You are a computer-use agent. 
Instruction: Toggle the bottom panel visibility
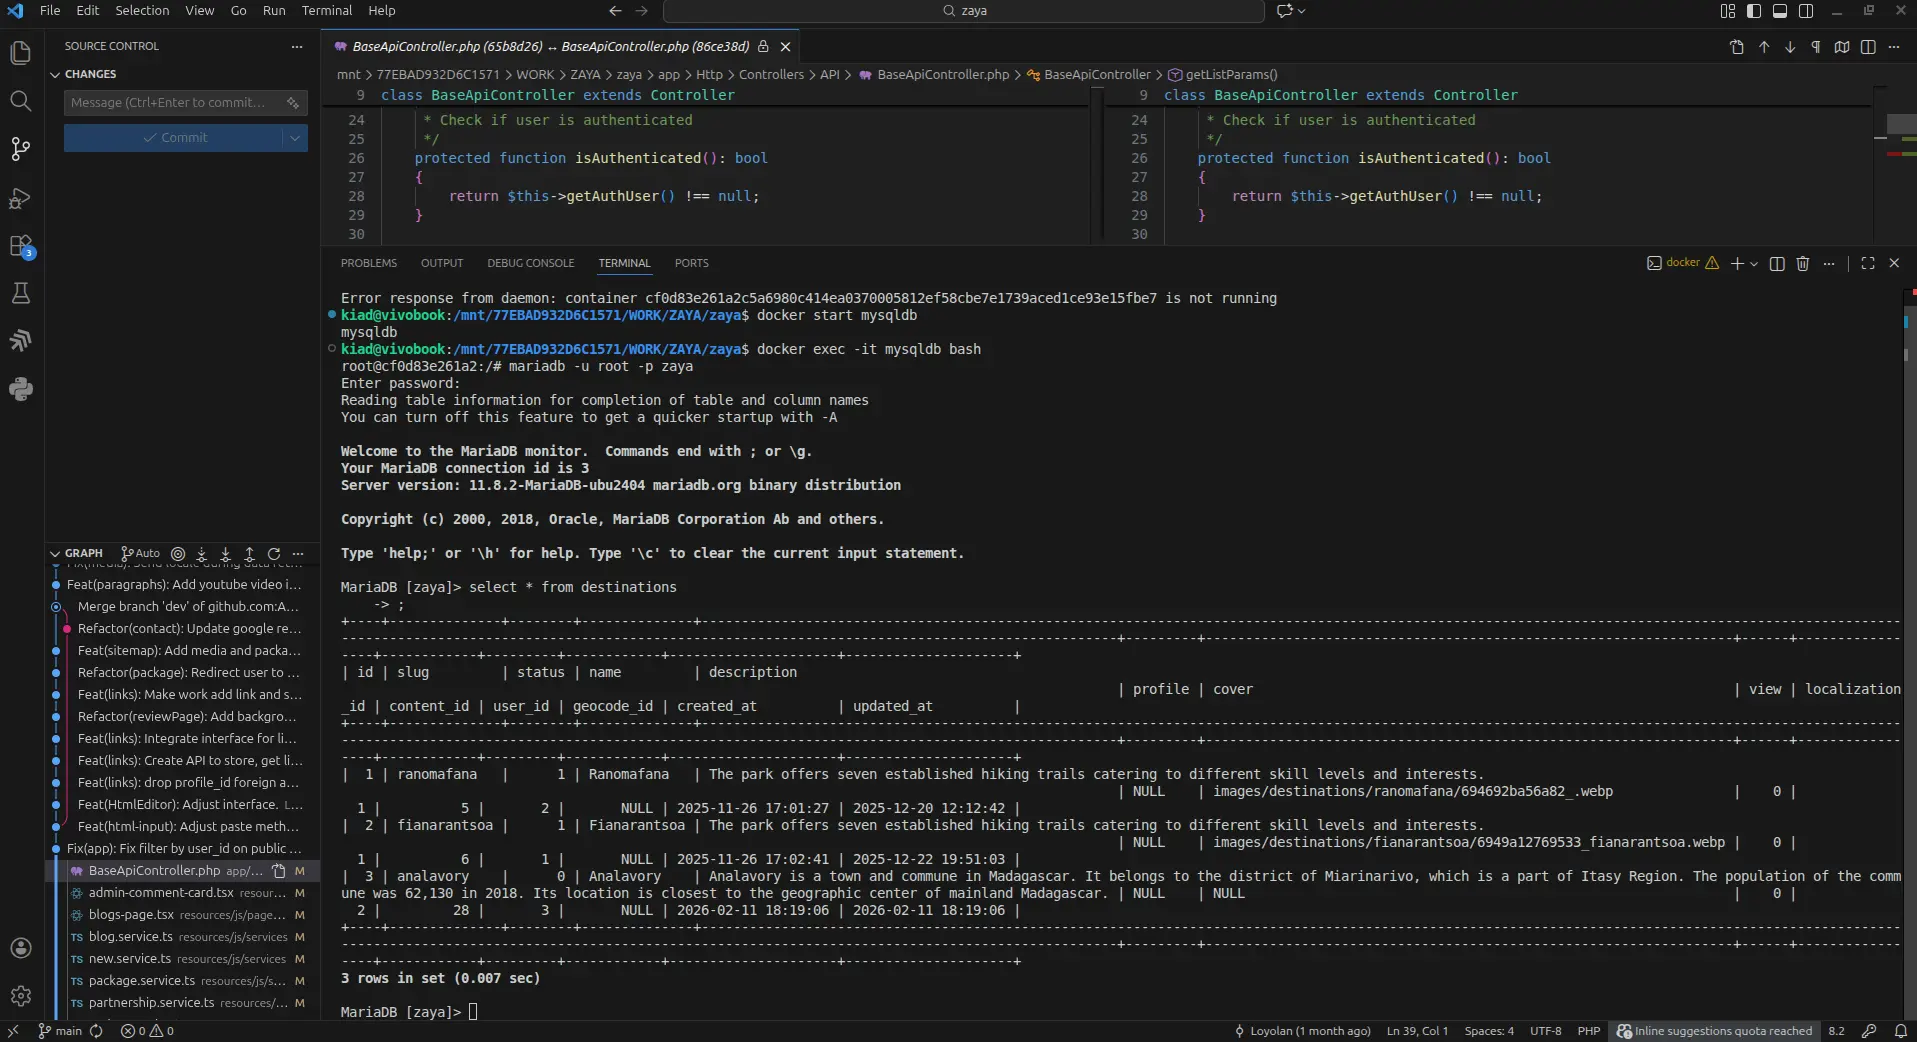click(1779, 11)
